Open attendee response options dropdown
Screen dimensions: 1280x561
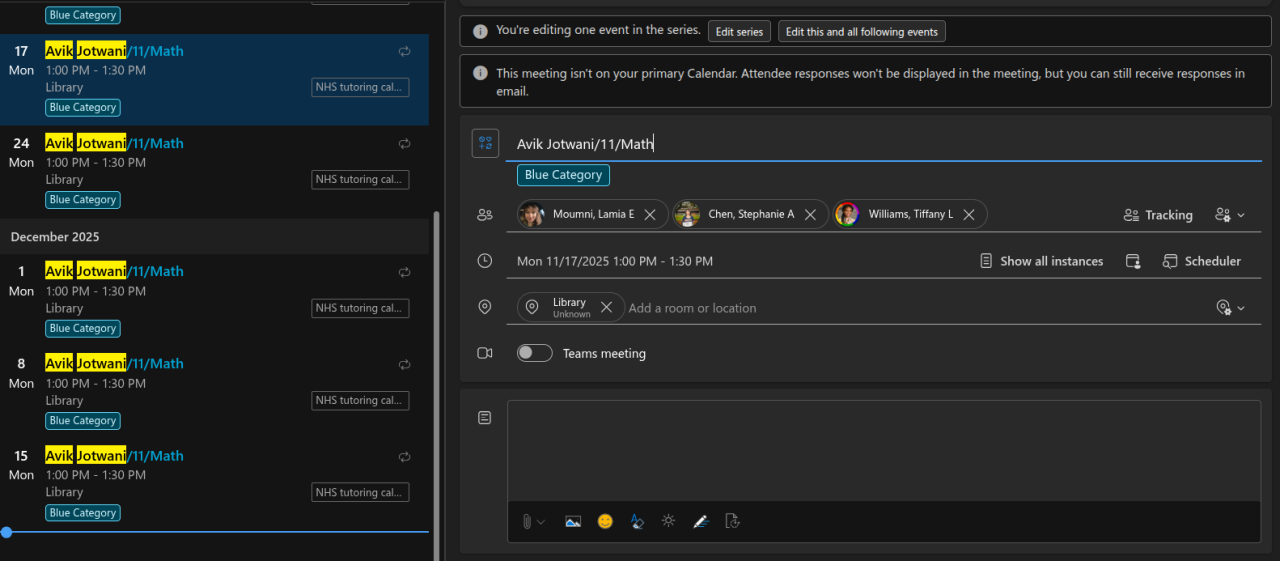pyautogui.click(x=1229, y=215)
